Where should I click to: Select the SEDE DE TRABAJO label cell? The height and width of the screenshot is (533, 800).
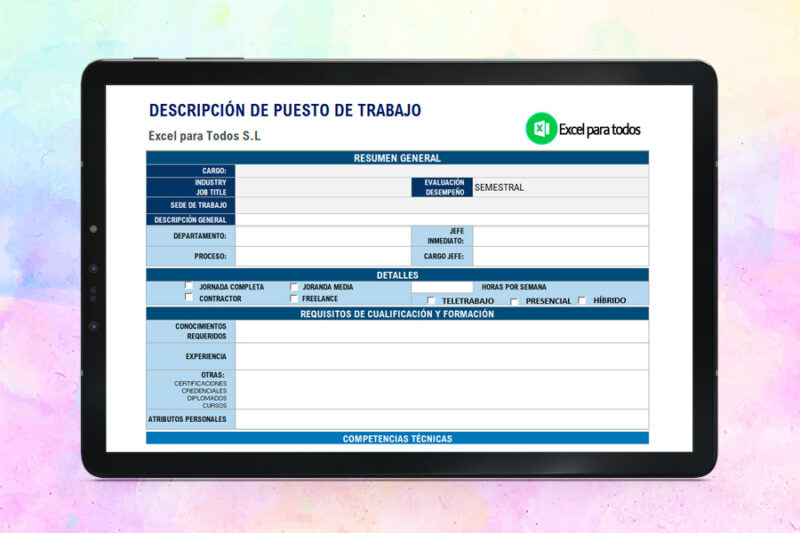pos(191,205)
